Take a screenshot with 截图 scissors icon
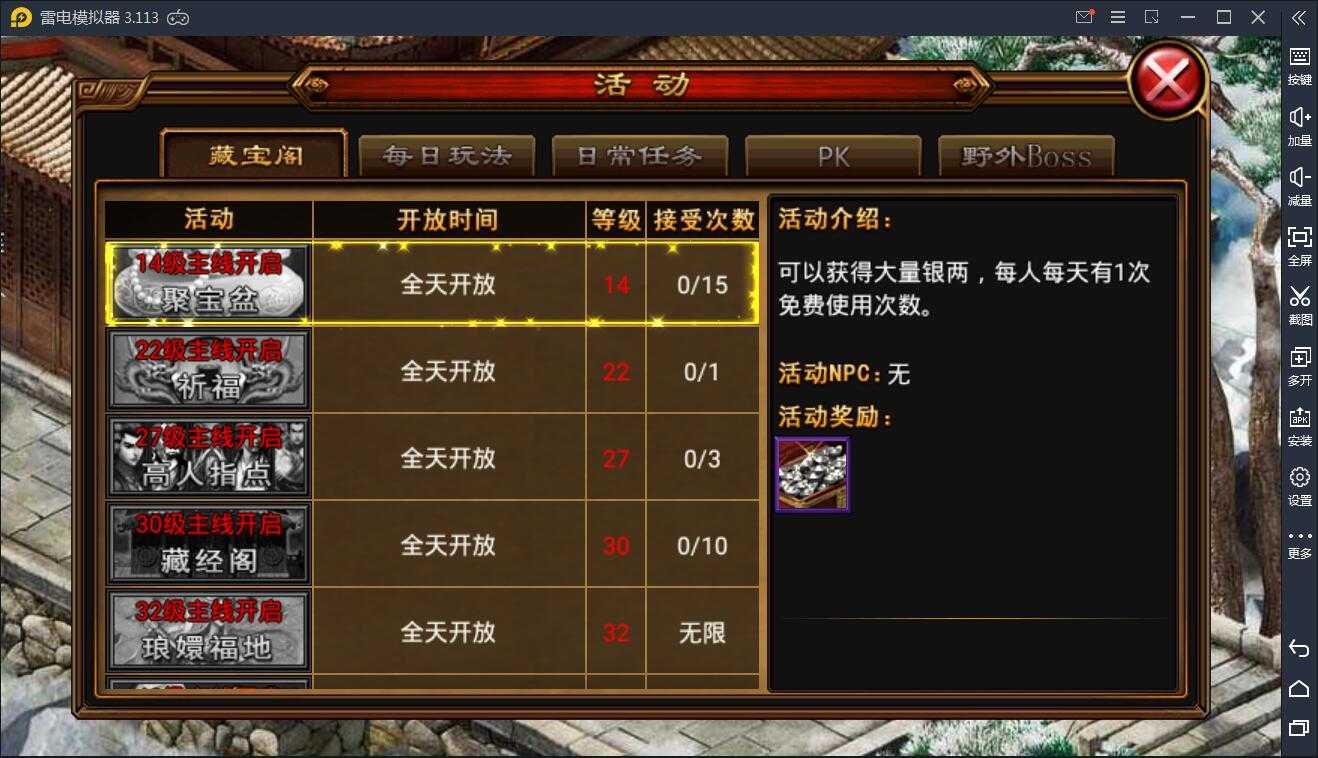Screen dimensions: 1318x758 tap(1299, 305)
